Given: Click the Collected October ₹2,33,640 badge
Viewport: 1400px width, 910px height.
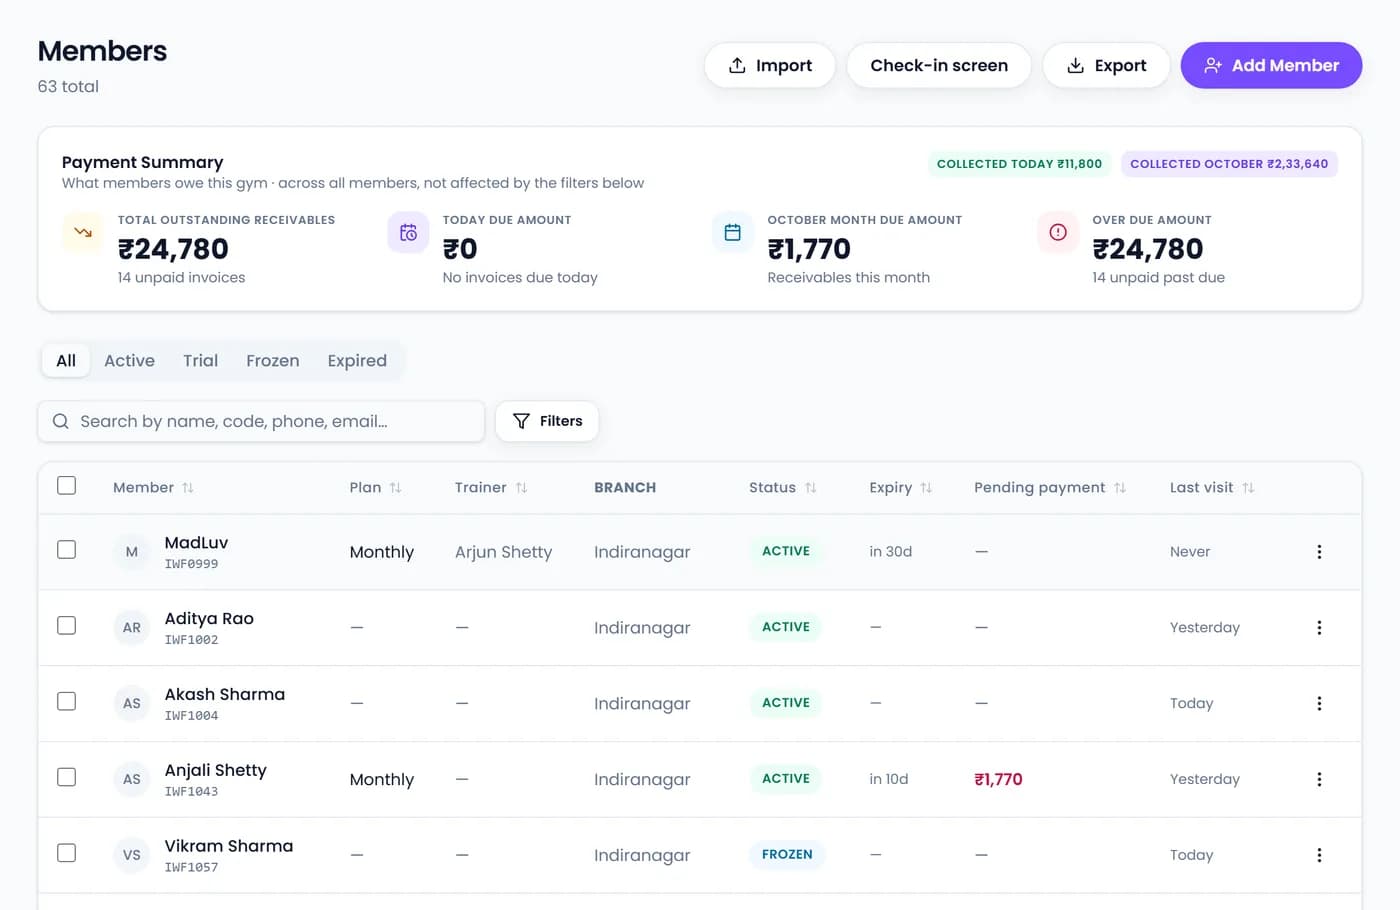Looking at the screenshot, I should click(1229, 164).
